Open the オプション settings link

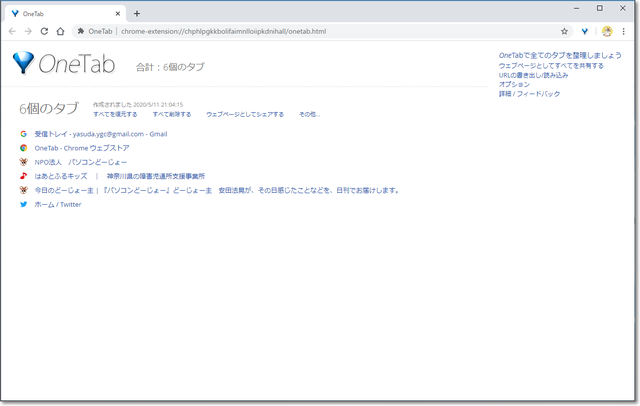click(x=514, y=84)
